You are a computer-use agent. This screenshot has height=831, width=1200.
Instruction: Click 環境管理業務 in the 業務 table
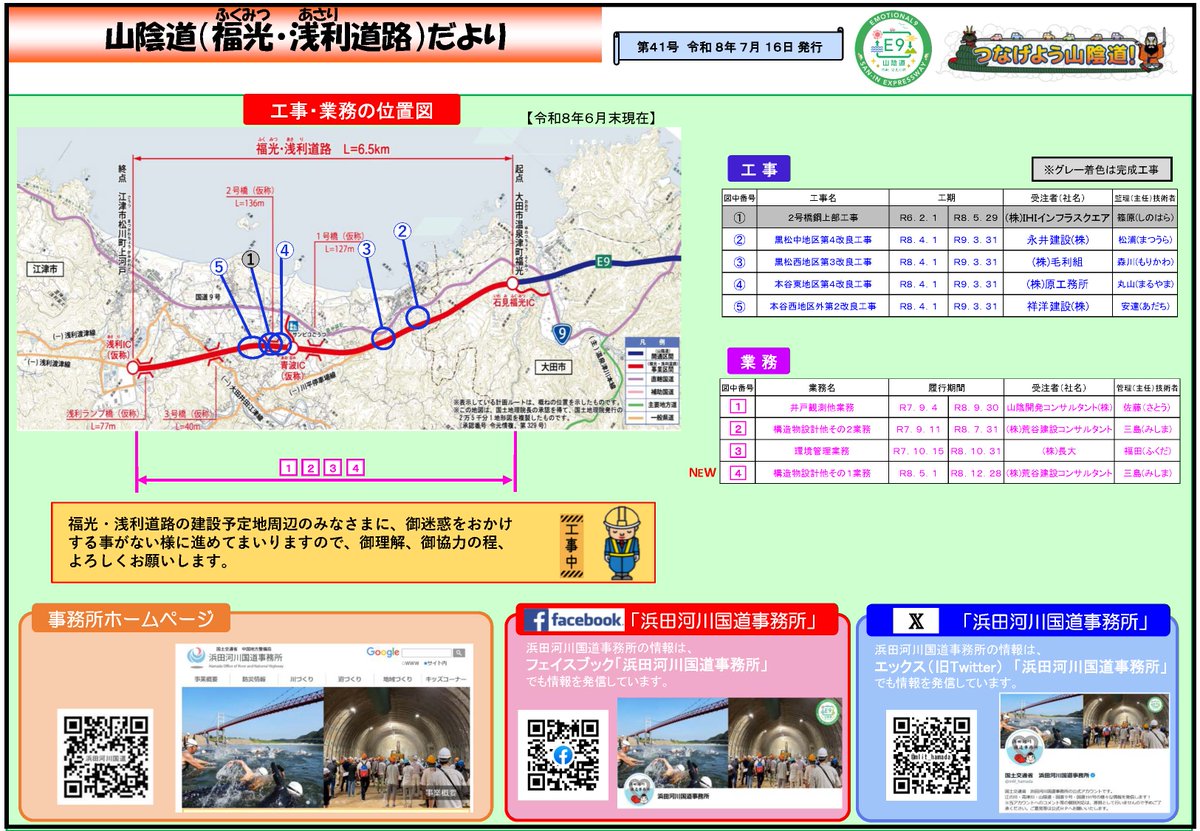[x=820, y=451]
